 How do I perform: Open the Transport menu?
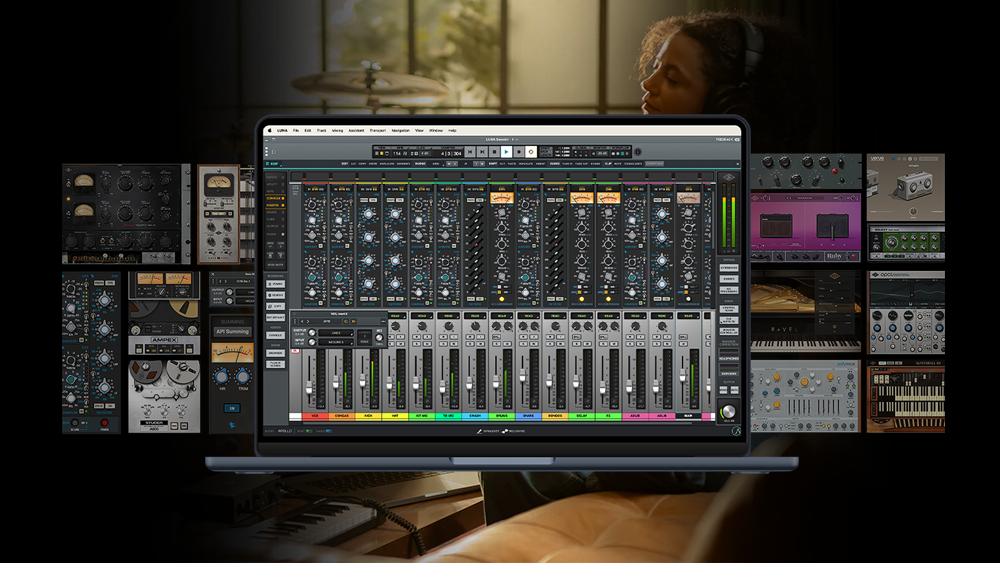coord(377,131)
